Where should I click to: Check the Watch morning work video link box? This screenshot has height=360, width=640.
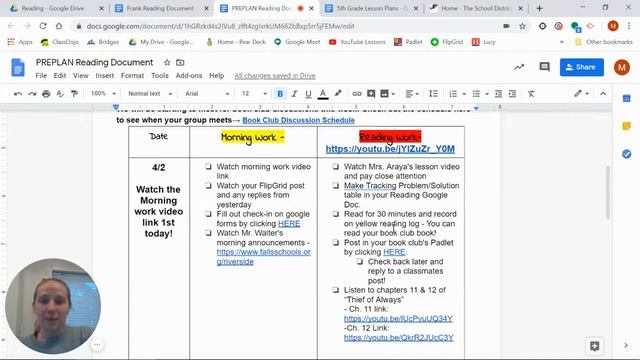point(209,167)
